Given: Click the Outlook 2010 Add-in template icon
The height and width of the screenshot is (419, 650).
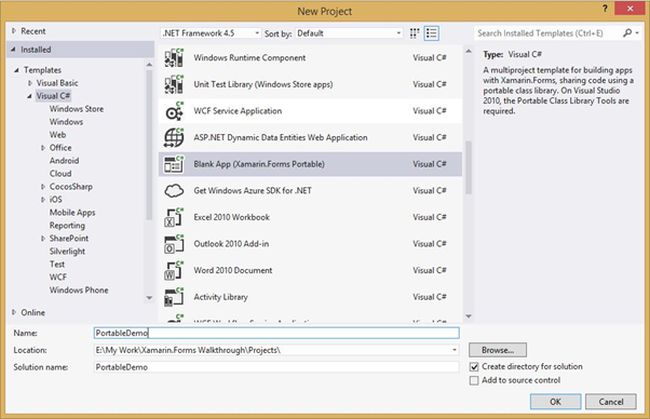Looking at the screenshot, I should click(173, 244).
